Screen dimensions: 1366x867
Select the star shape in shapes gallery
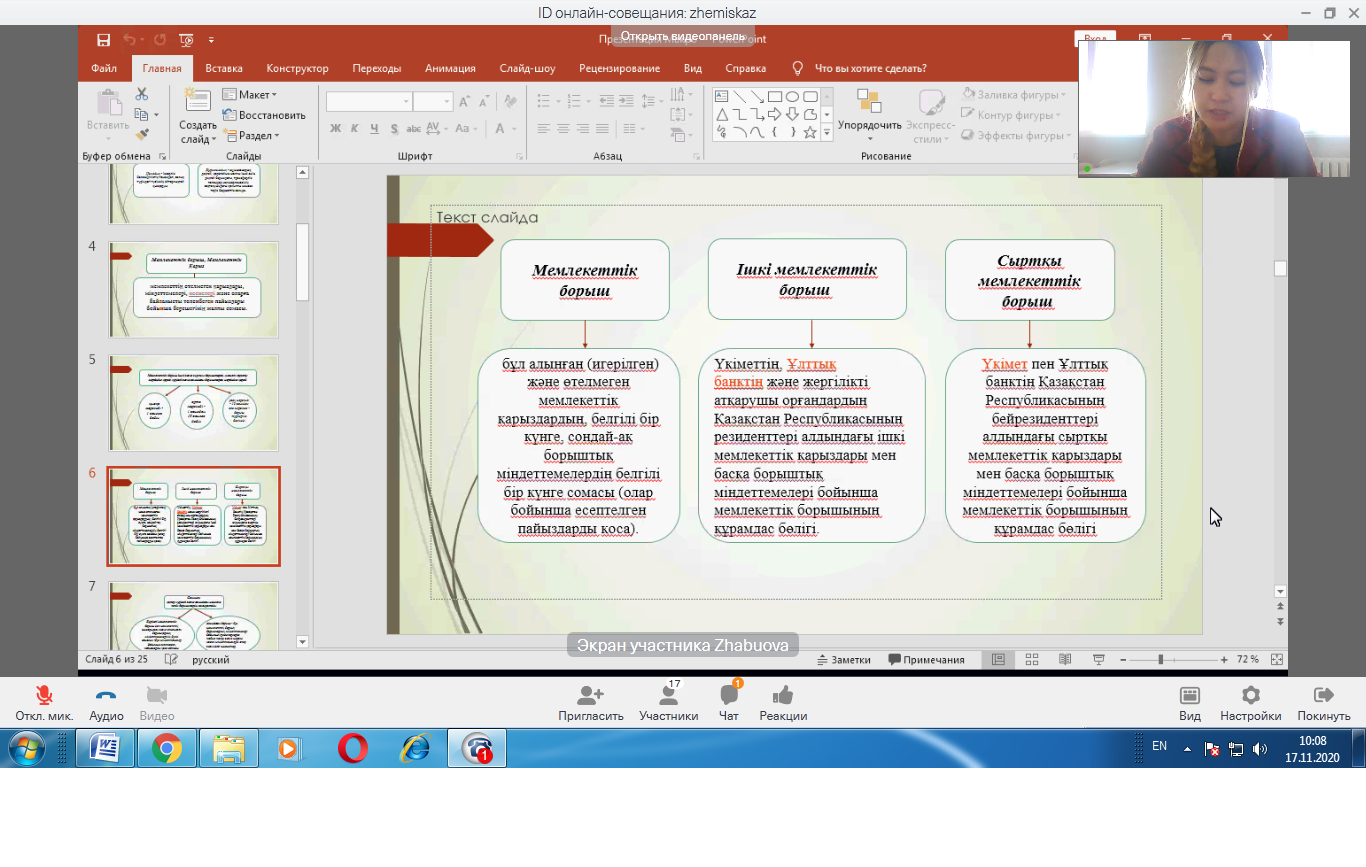810,132
